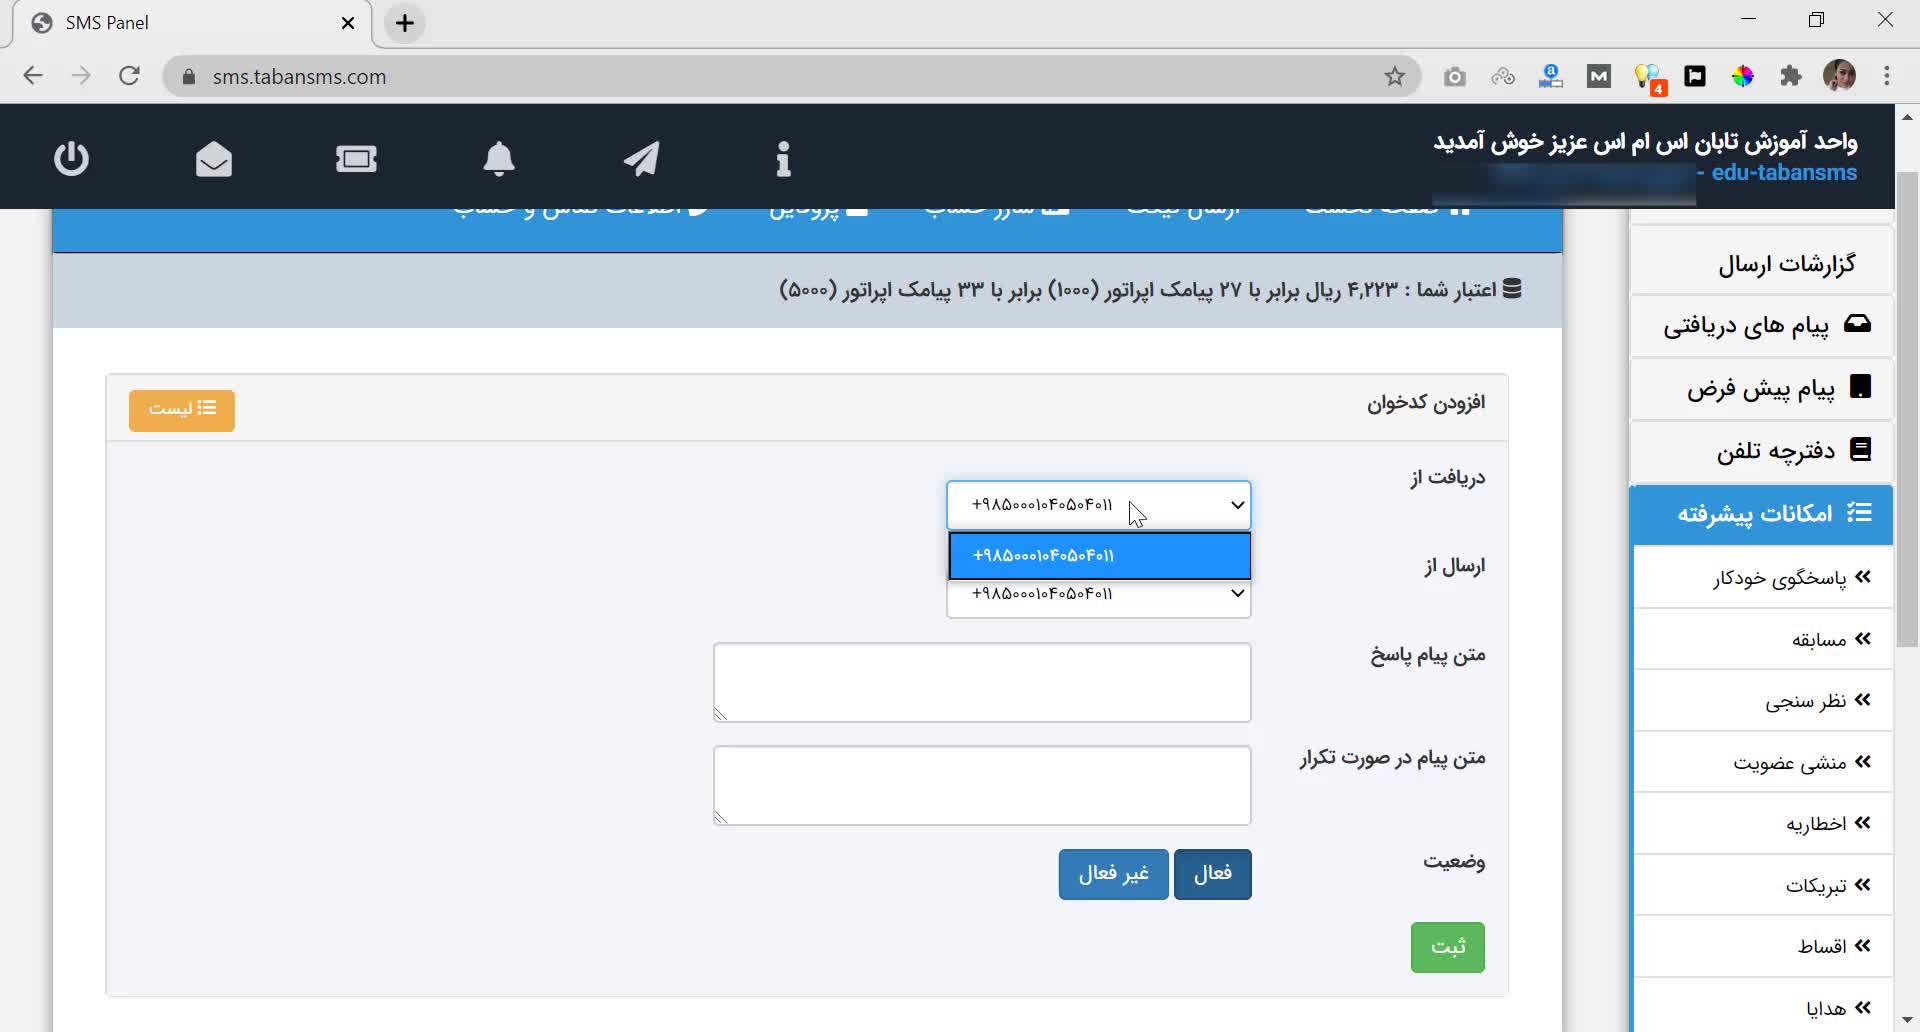Open اخطاریه submenu item
The width and height of the screenshot is (1920, 1032).
(1763, 824)
